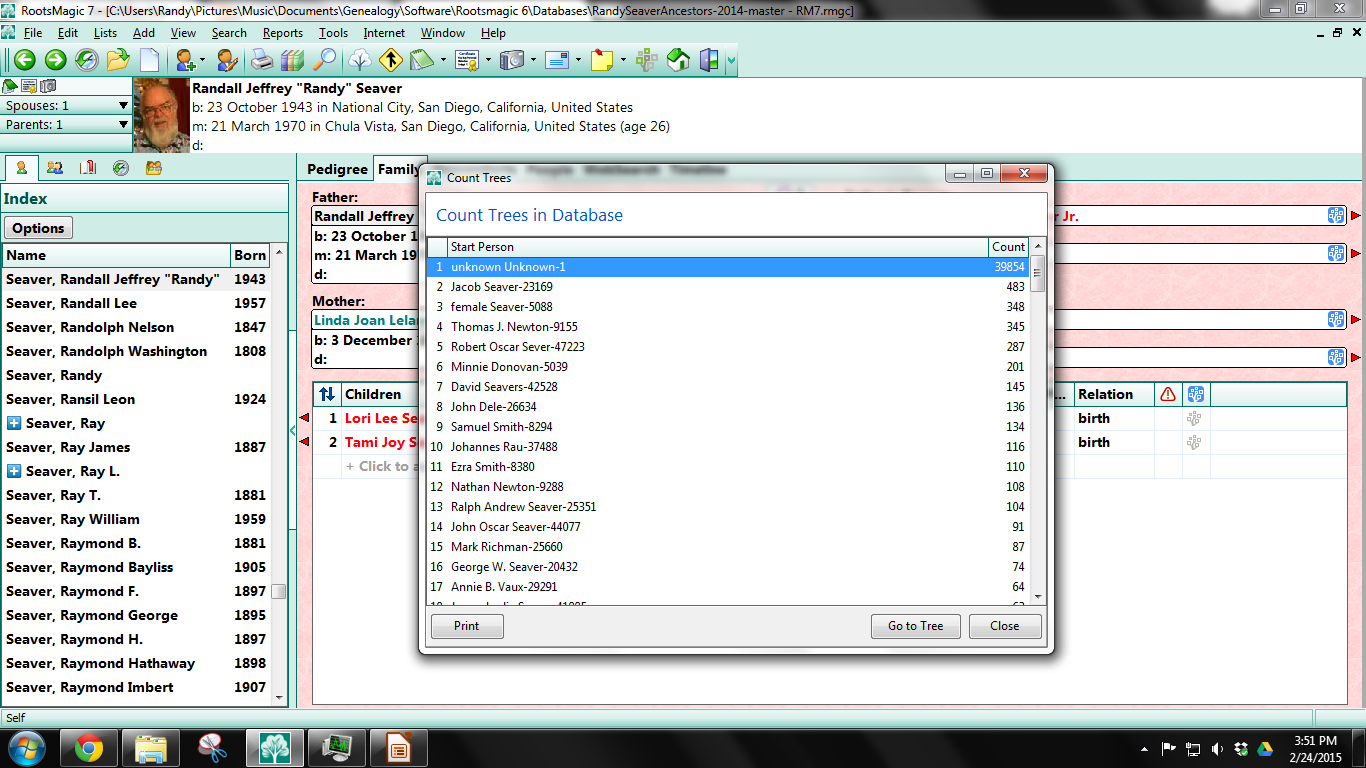Click the edit person pencil icon
The width and height of the screenshot is (1366, 768).
coord(227,60)
